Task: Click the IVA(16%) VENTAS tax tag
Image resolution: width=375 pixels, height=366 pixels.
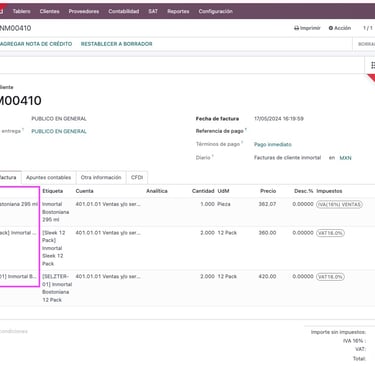Action: [x=339, y=204]
